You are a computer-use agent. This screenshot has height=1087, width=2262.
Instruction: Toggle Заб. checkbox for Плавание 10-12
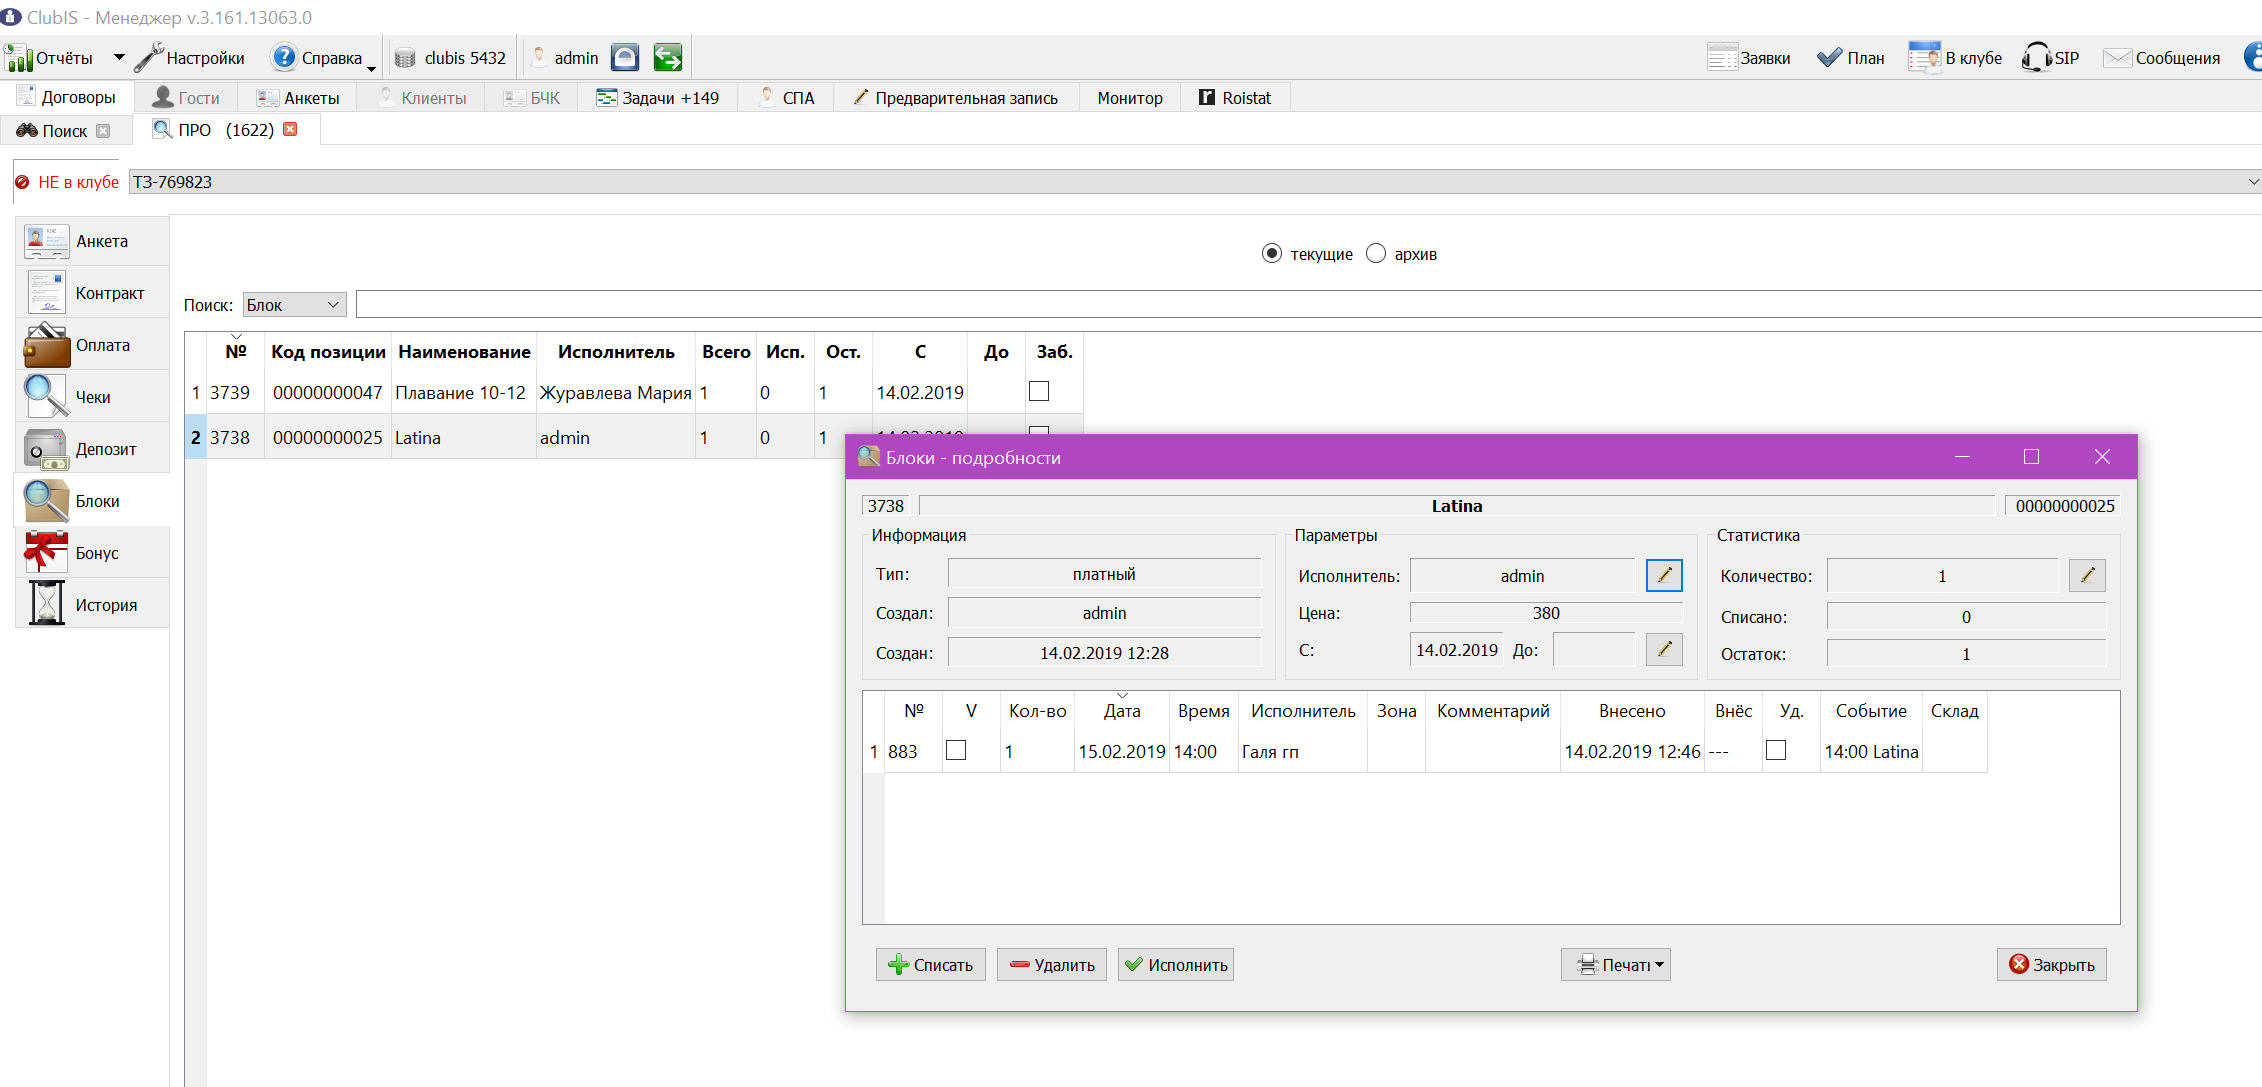[1039, 391]
